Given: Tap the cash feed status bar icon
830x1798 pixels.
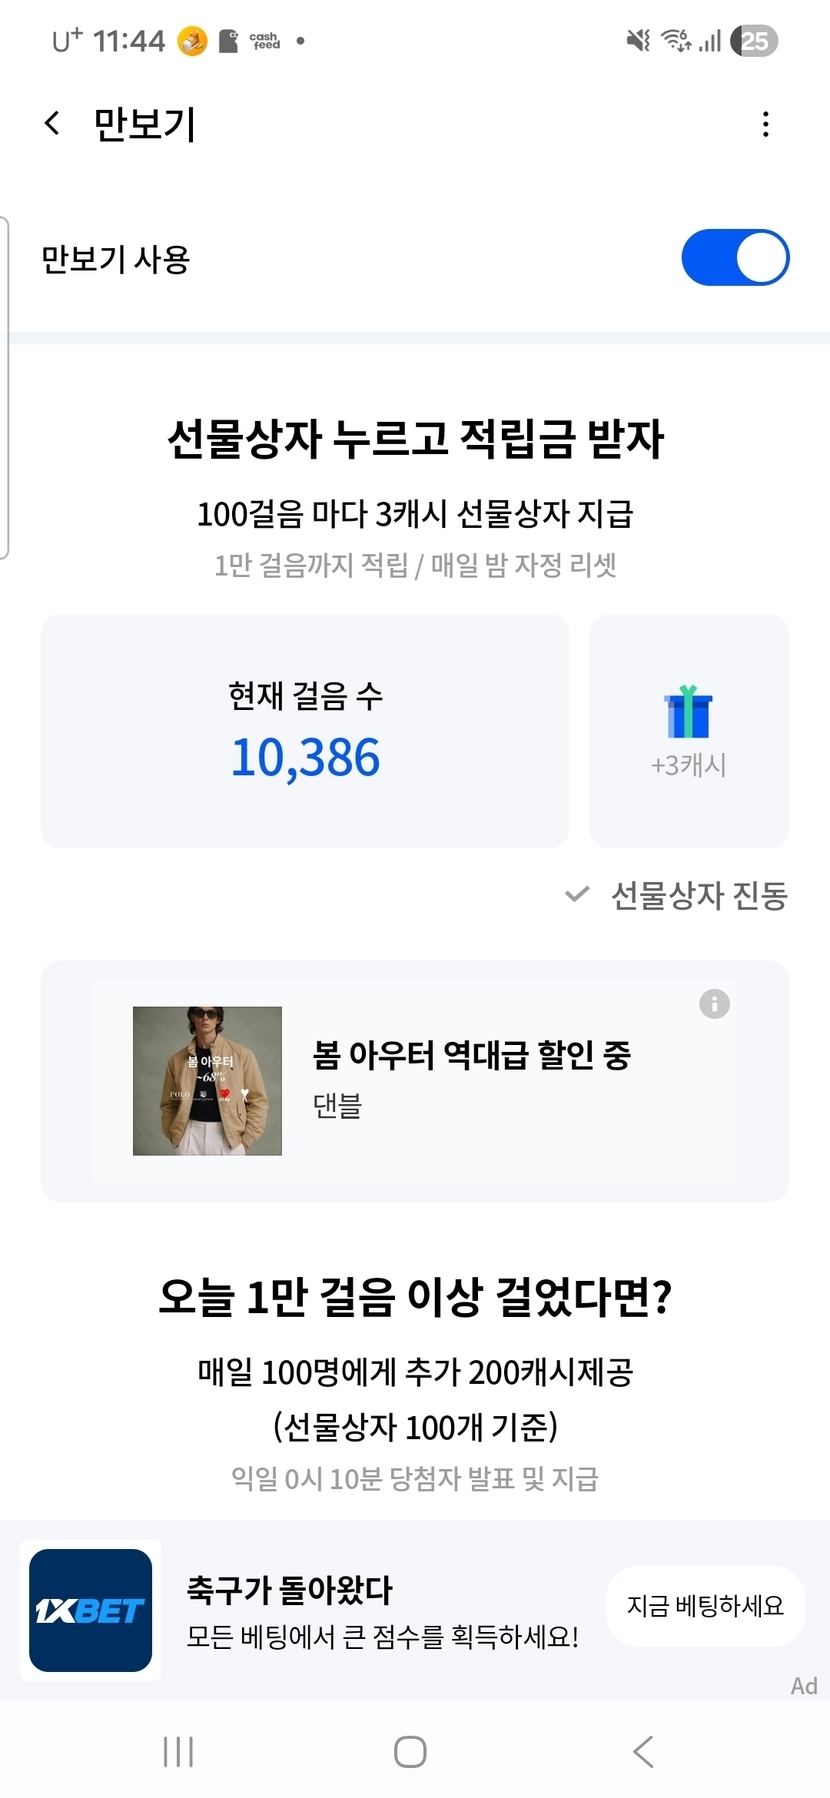Looking at the screenshot, I should coord(264,41).
